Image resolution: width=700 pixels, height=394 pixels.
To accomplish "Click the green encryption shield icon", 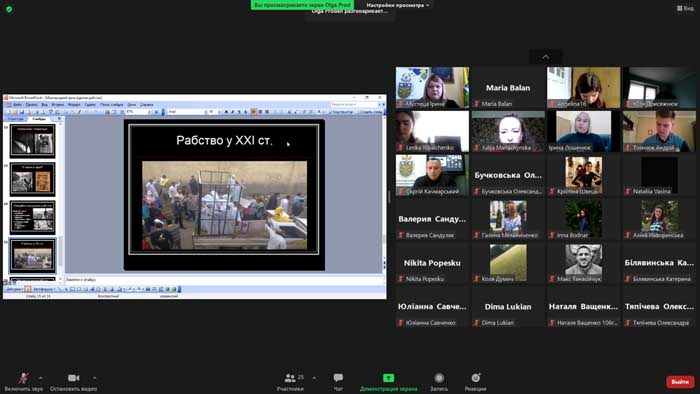I will (9, 9).
